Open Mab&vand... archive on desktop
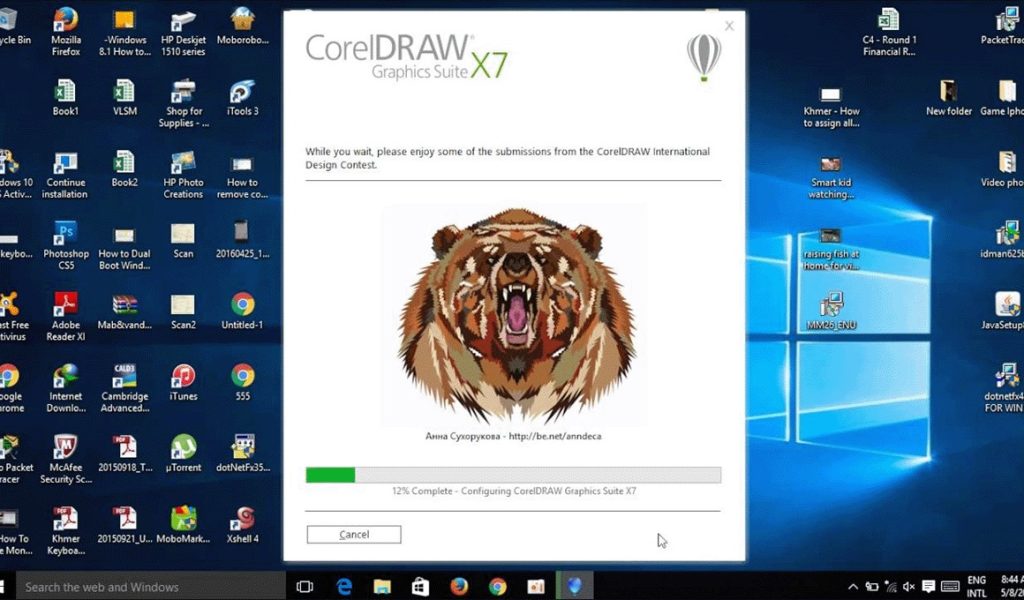Screen dimensions: 1024x600 (125, 312)
